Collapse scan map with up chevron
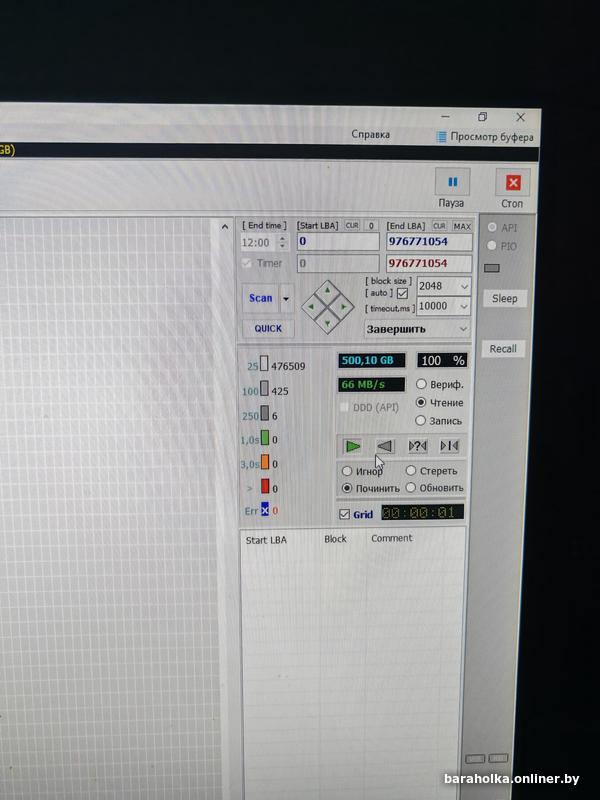600x800 pixels. tap(224, 227)
